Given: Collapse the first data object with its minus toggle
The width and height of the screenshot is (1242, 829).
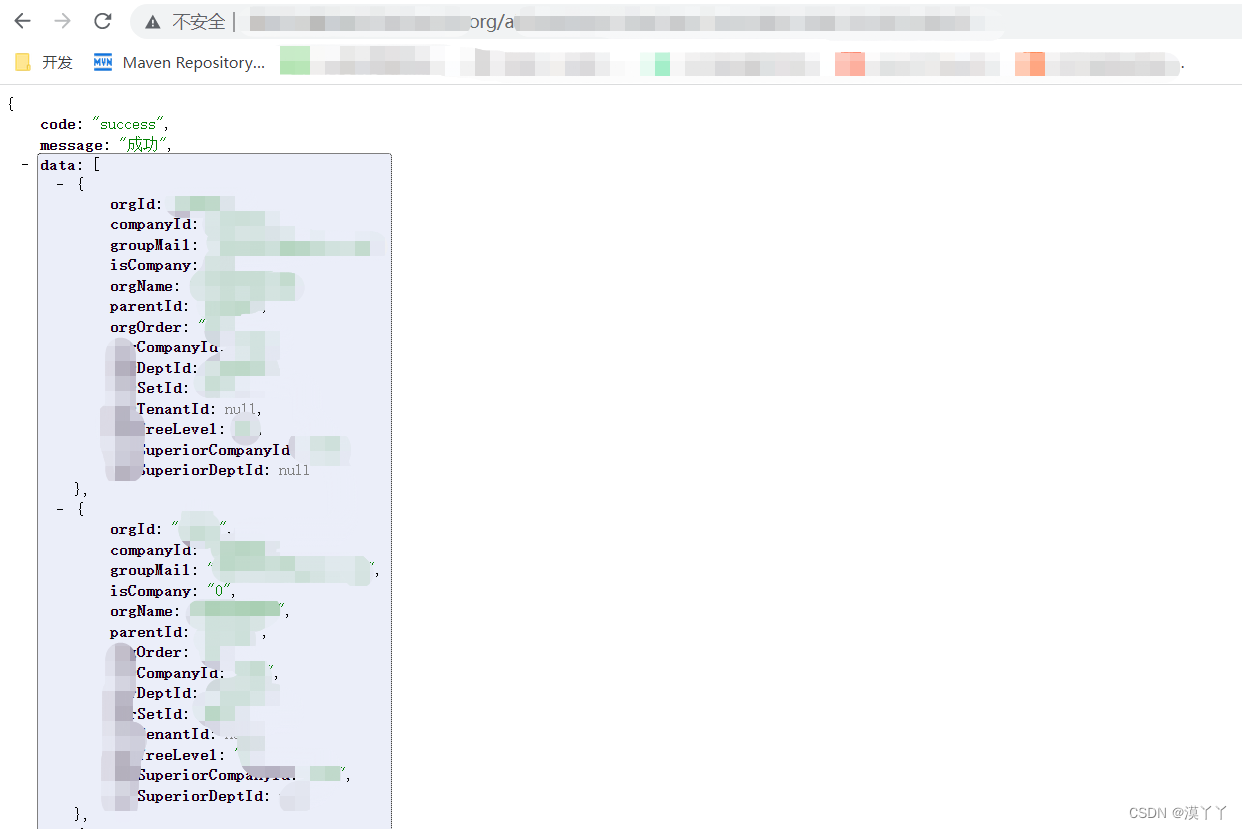Looking at the screenshot, I should click(x=61, y=185).
